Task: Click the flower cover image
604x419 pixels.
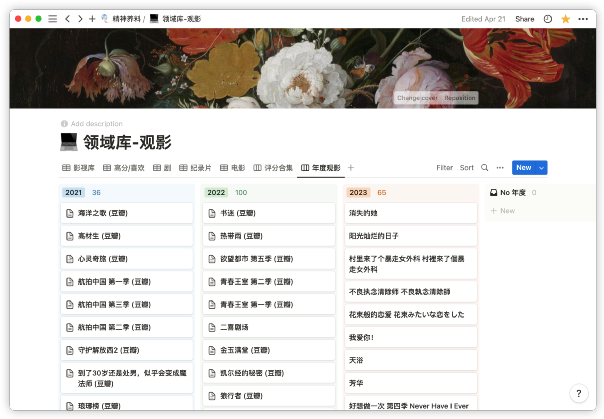Action: (x=303, y=68)
